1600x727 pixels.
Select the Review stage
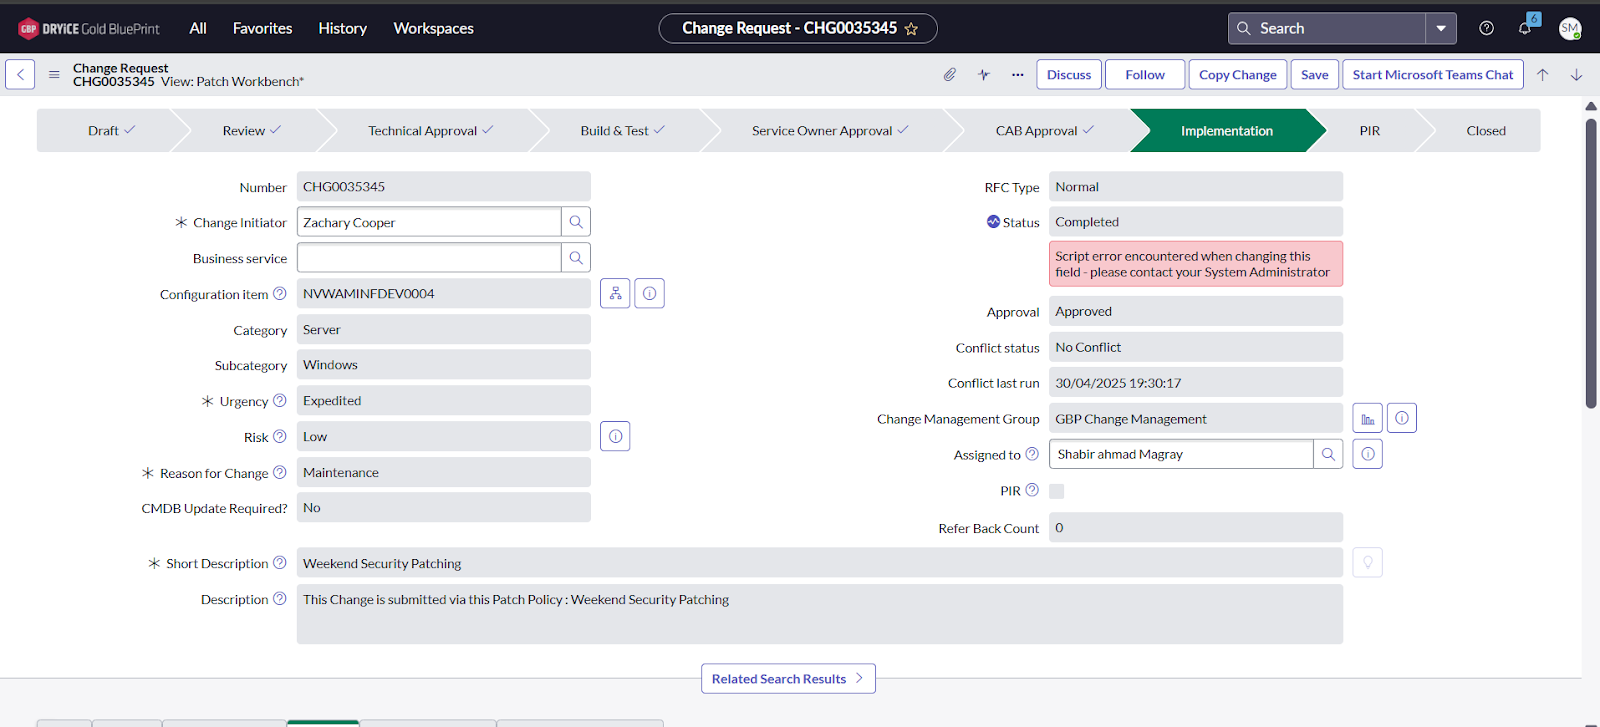tap(252, 130)
